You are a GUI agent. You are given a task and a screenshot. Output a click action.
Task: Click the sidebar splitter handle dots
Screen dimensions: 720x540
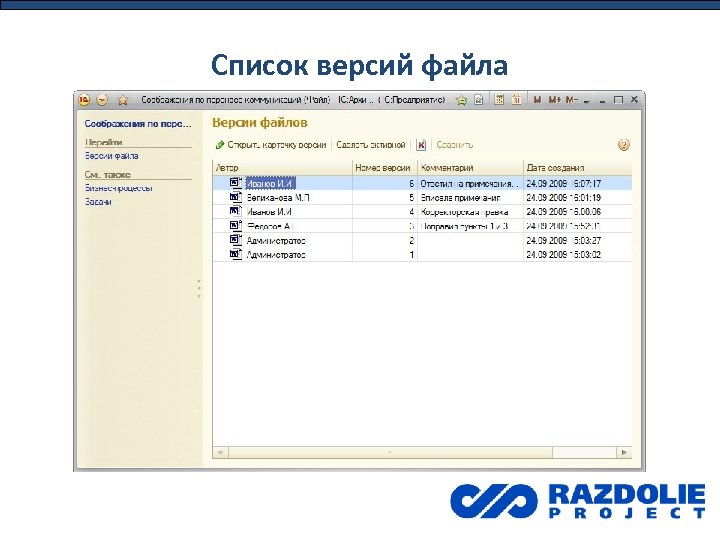(199, 288)
